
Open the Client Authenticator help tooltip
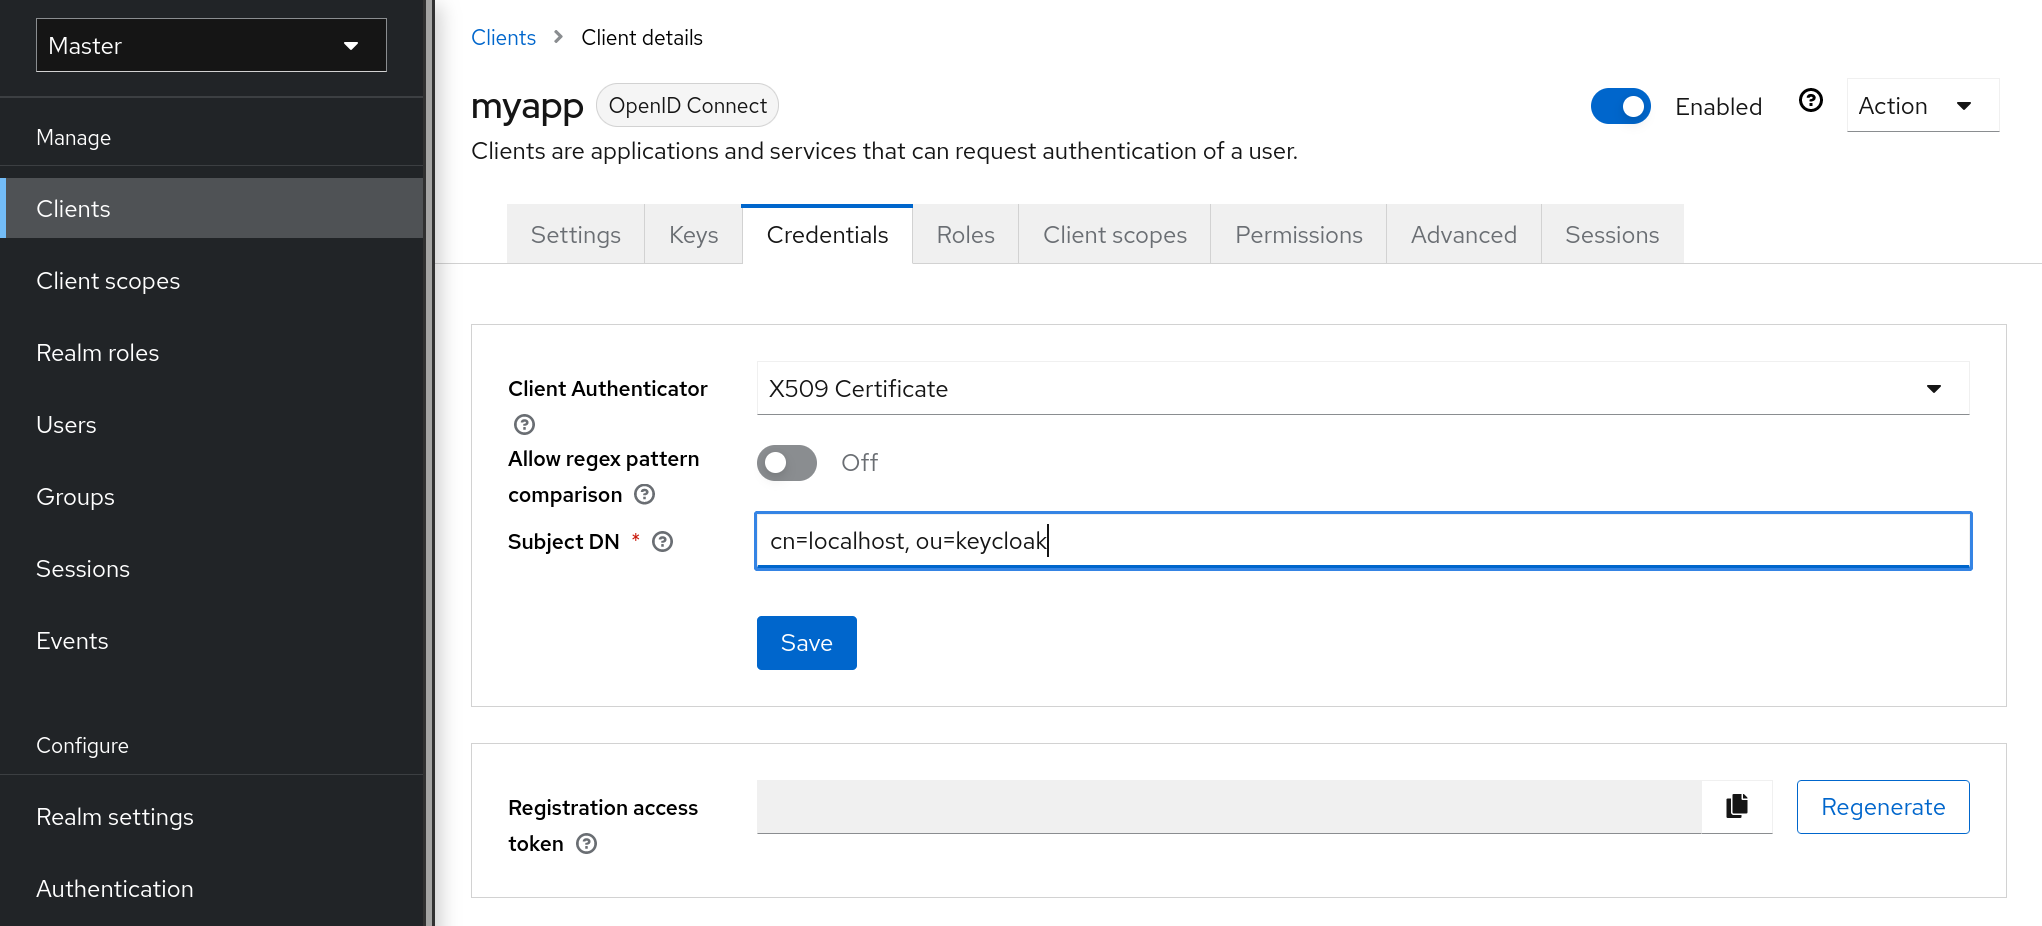point(524,424)
